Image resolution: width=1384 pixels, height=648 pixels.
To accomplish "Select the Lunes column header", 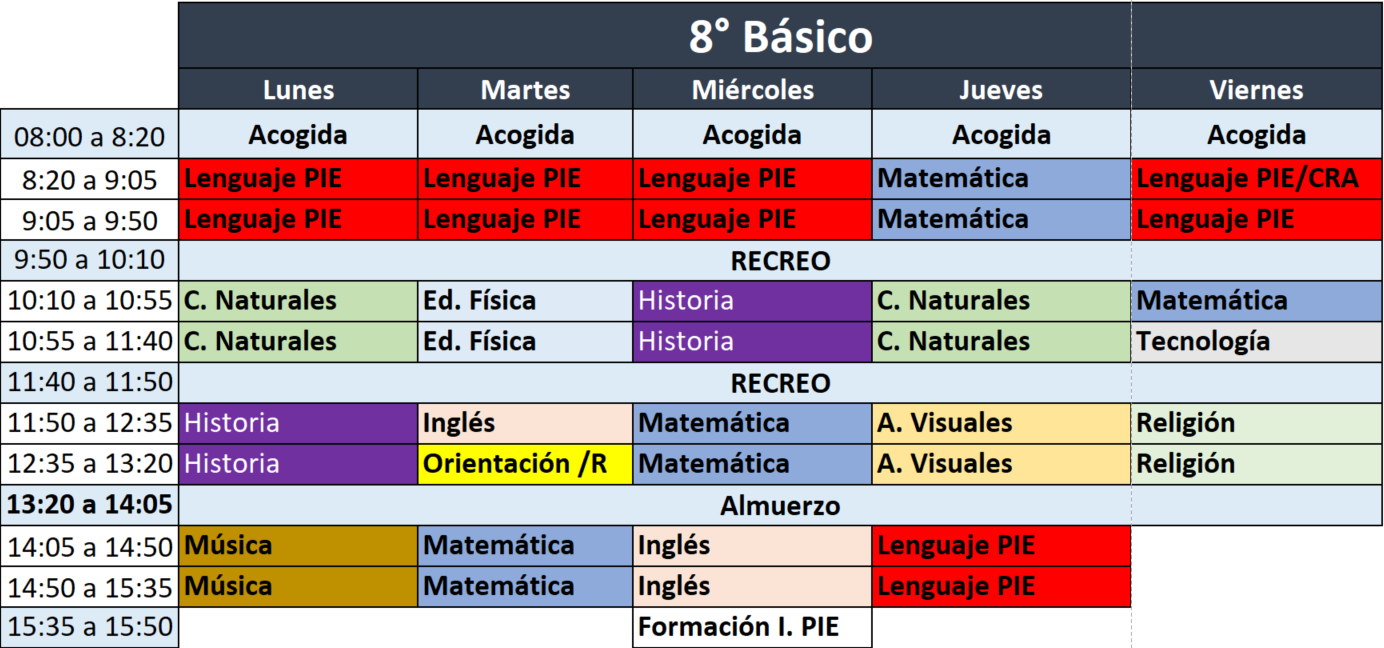I will point(298,90).
